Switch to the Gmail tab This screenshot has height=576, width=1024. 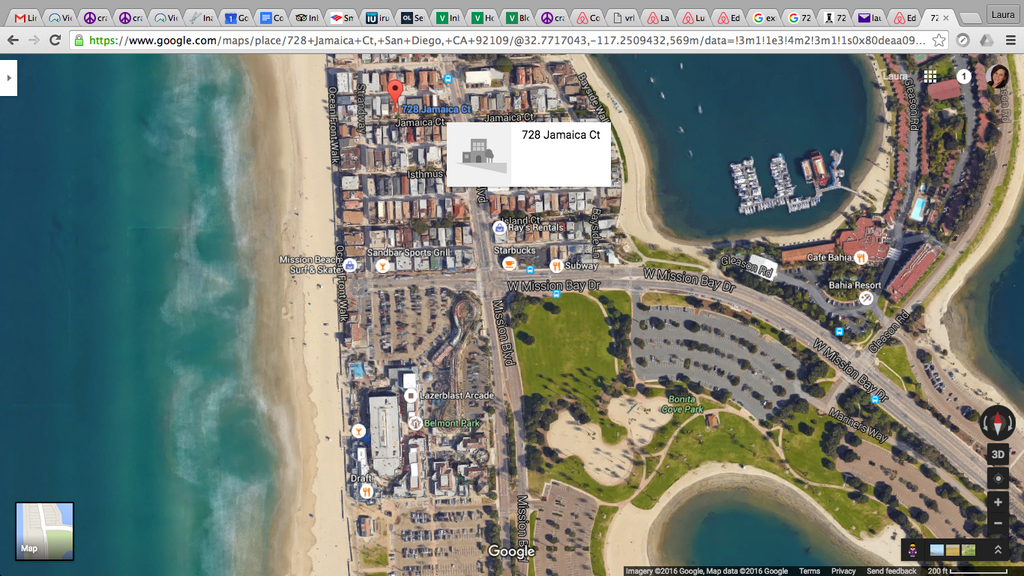click(23, 18)
